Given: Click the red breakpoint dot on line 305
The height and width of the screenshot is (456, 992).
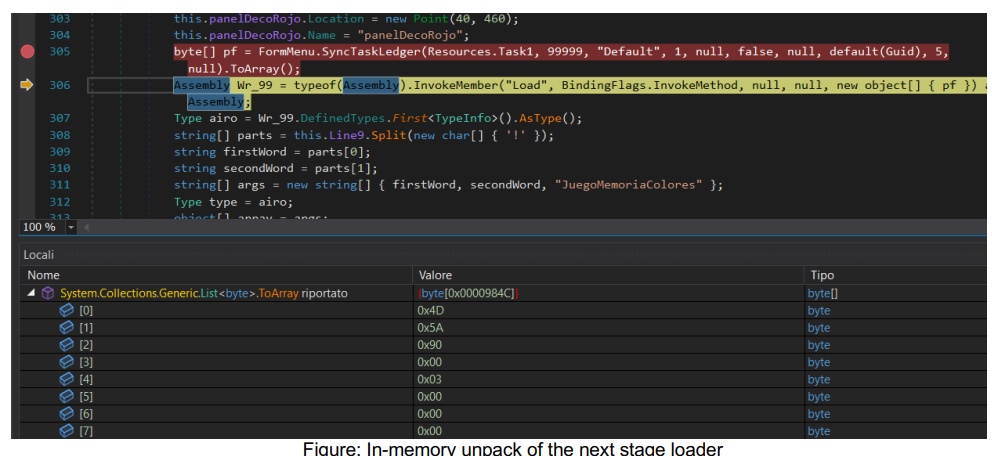Looking at the screenshot, I should [27, 52].
